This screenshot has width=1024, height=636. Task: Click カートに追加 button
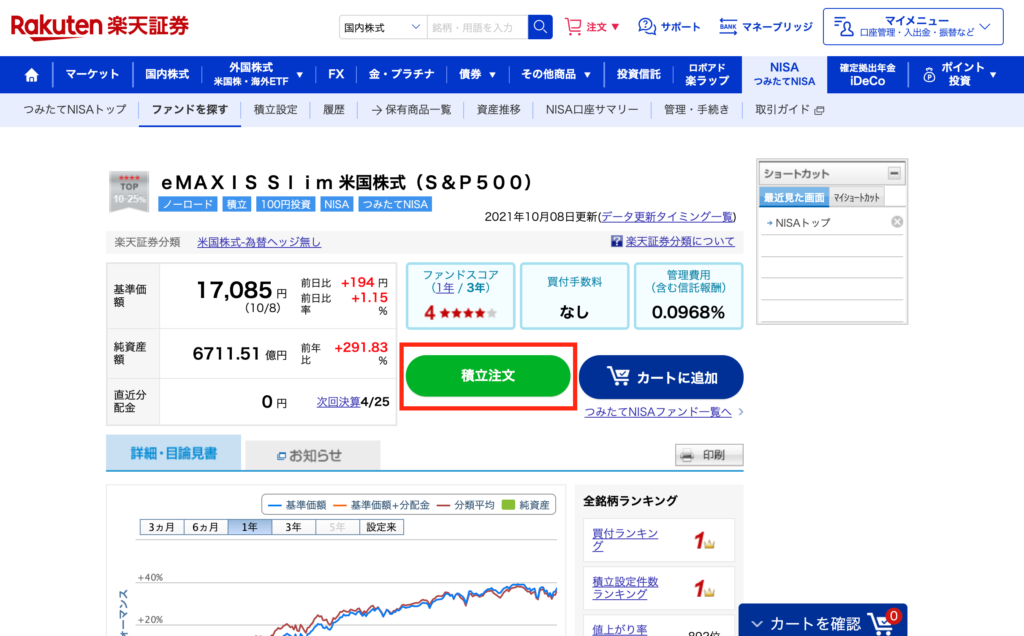click(x=661, y=377)
